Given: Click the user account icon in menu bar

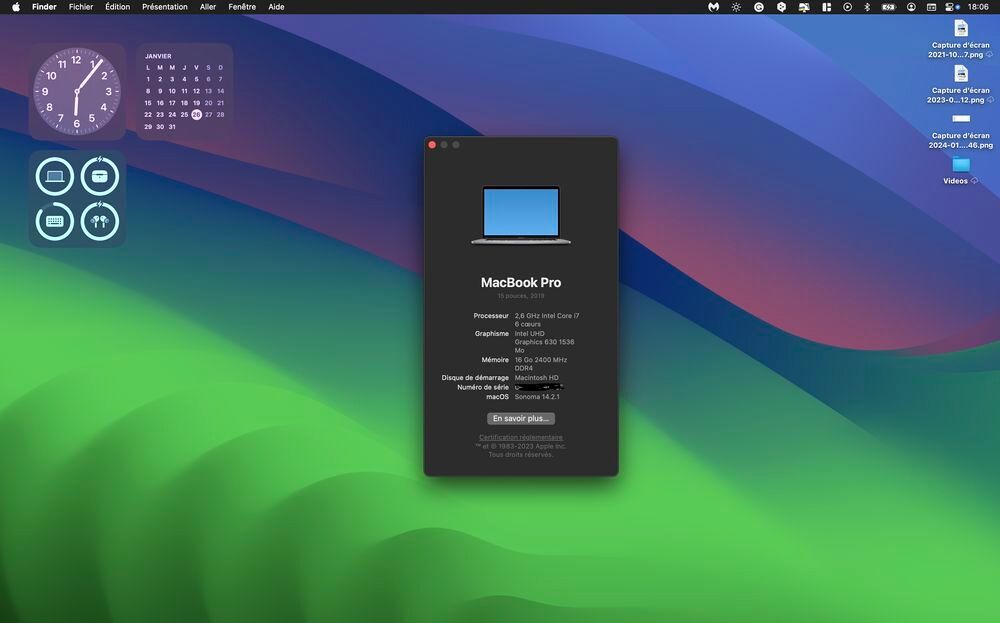Looking at the screenshot, I should (x=911, y=7).
